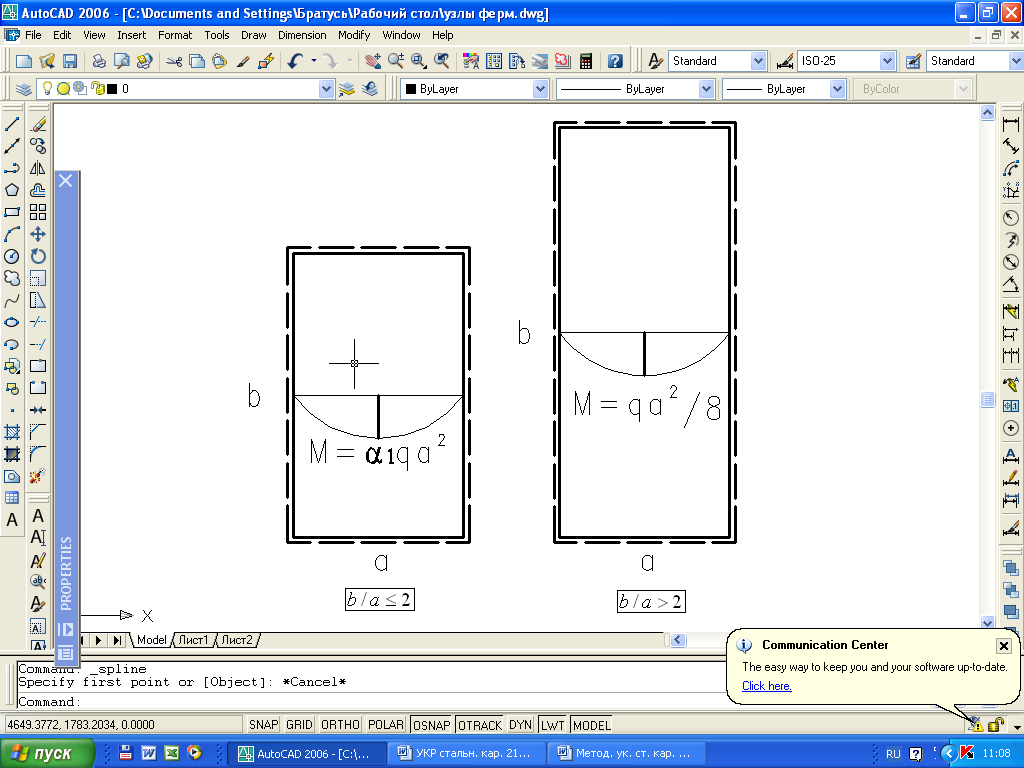Select the Ellipse draw tool
The width and height of the screenshot is (1024, 768).
[12, 323]
